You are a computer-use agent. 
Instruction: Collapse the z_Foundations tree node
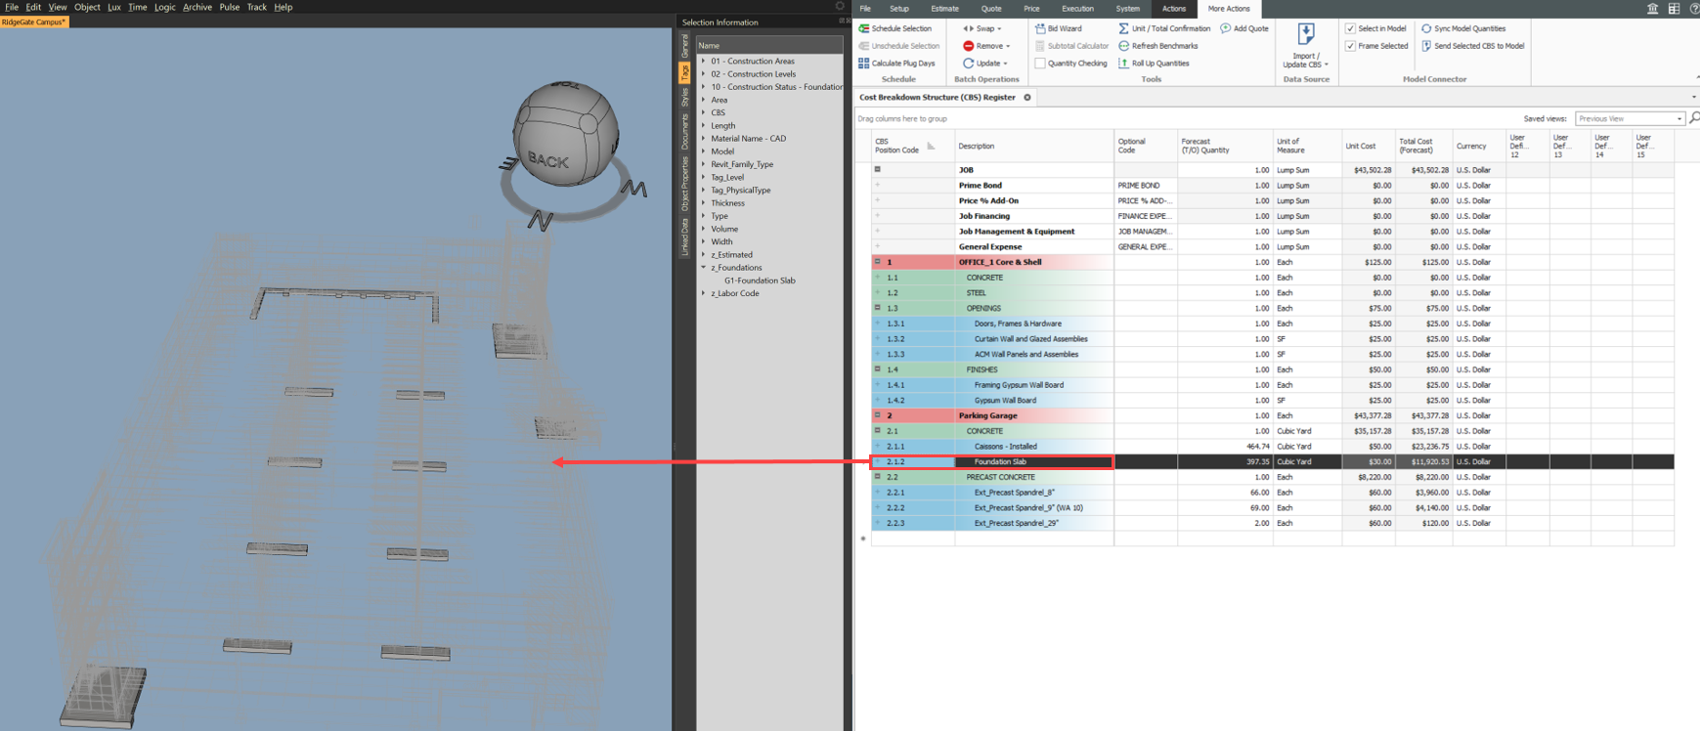coord(704,268)
